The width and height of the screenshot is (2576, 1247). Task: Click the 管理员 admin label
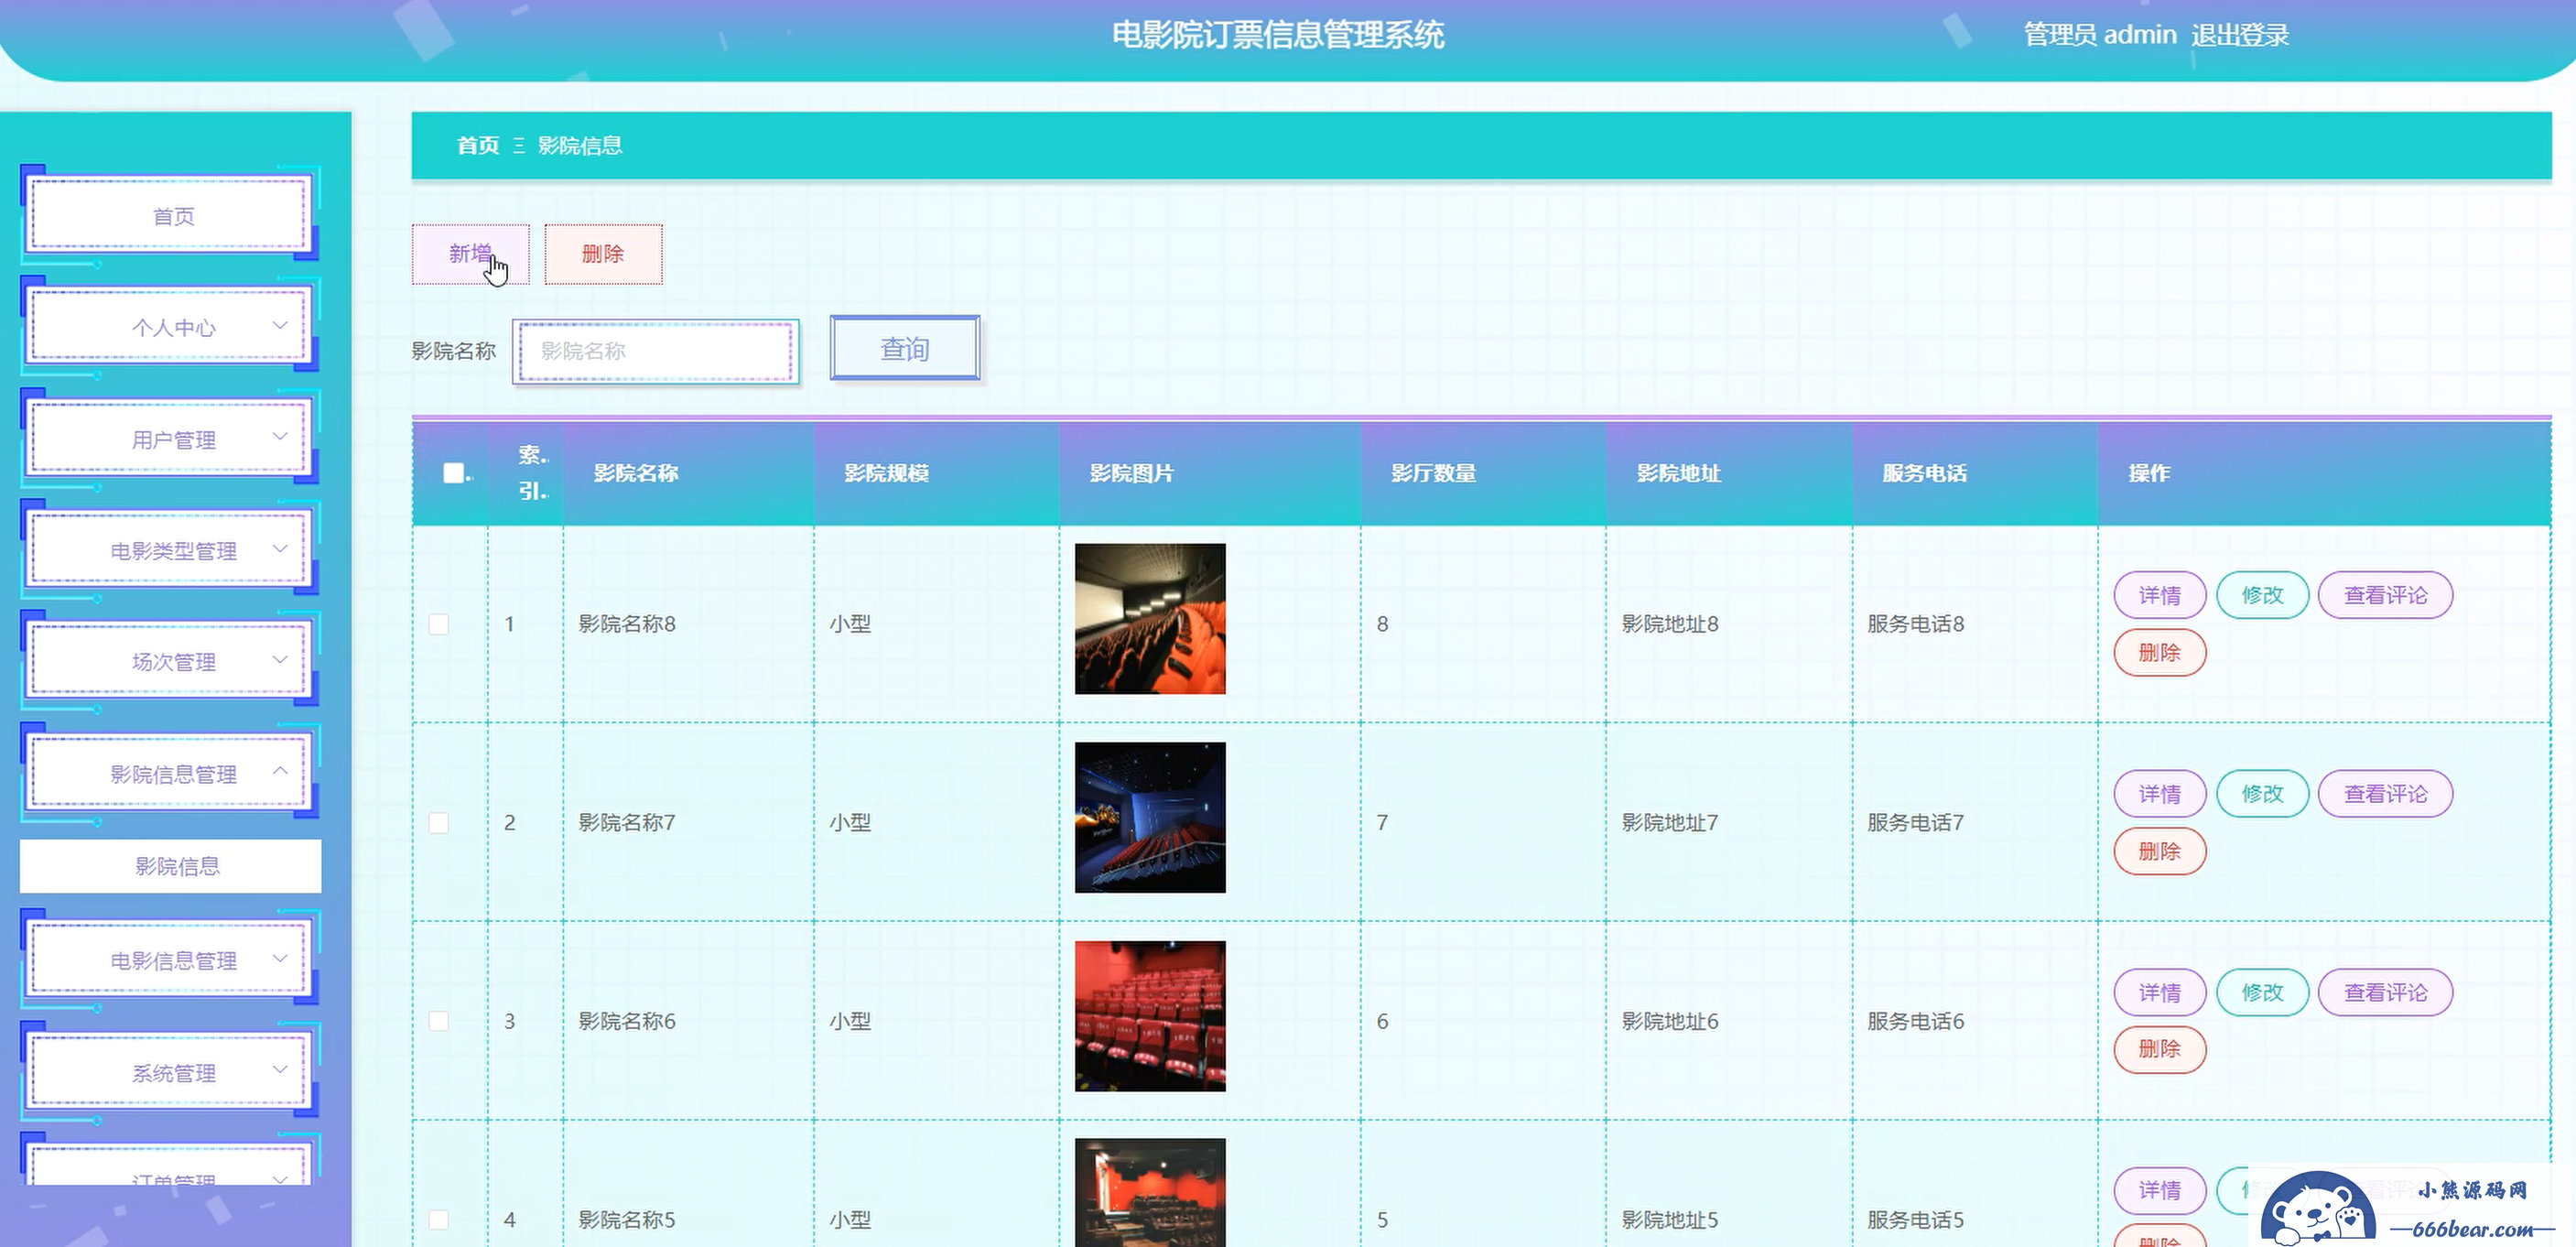pyautogui.click(x=2100, y=35)
